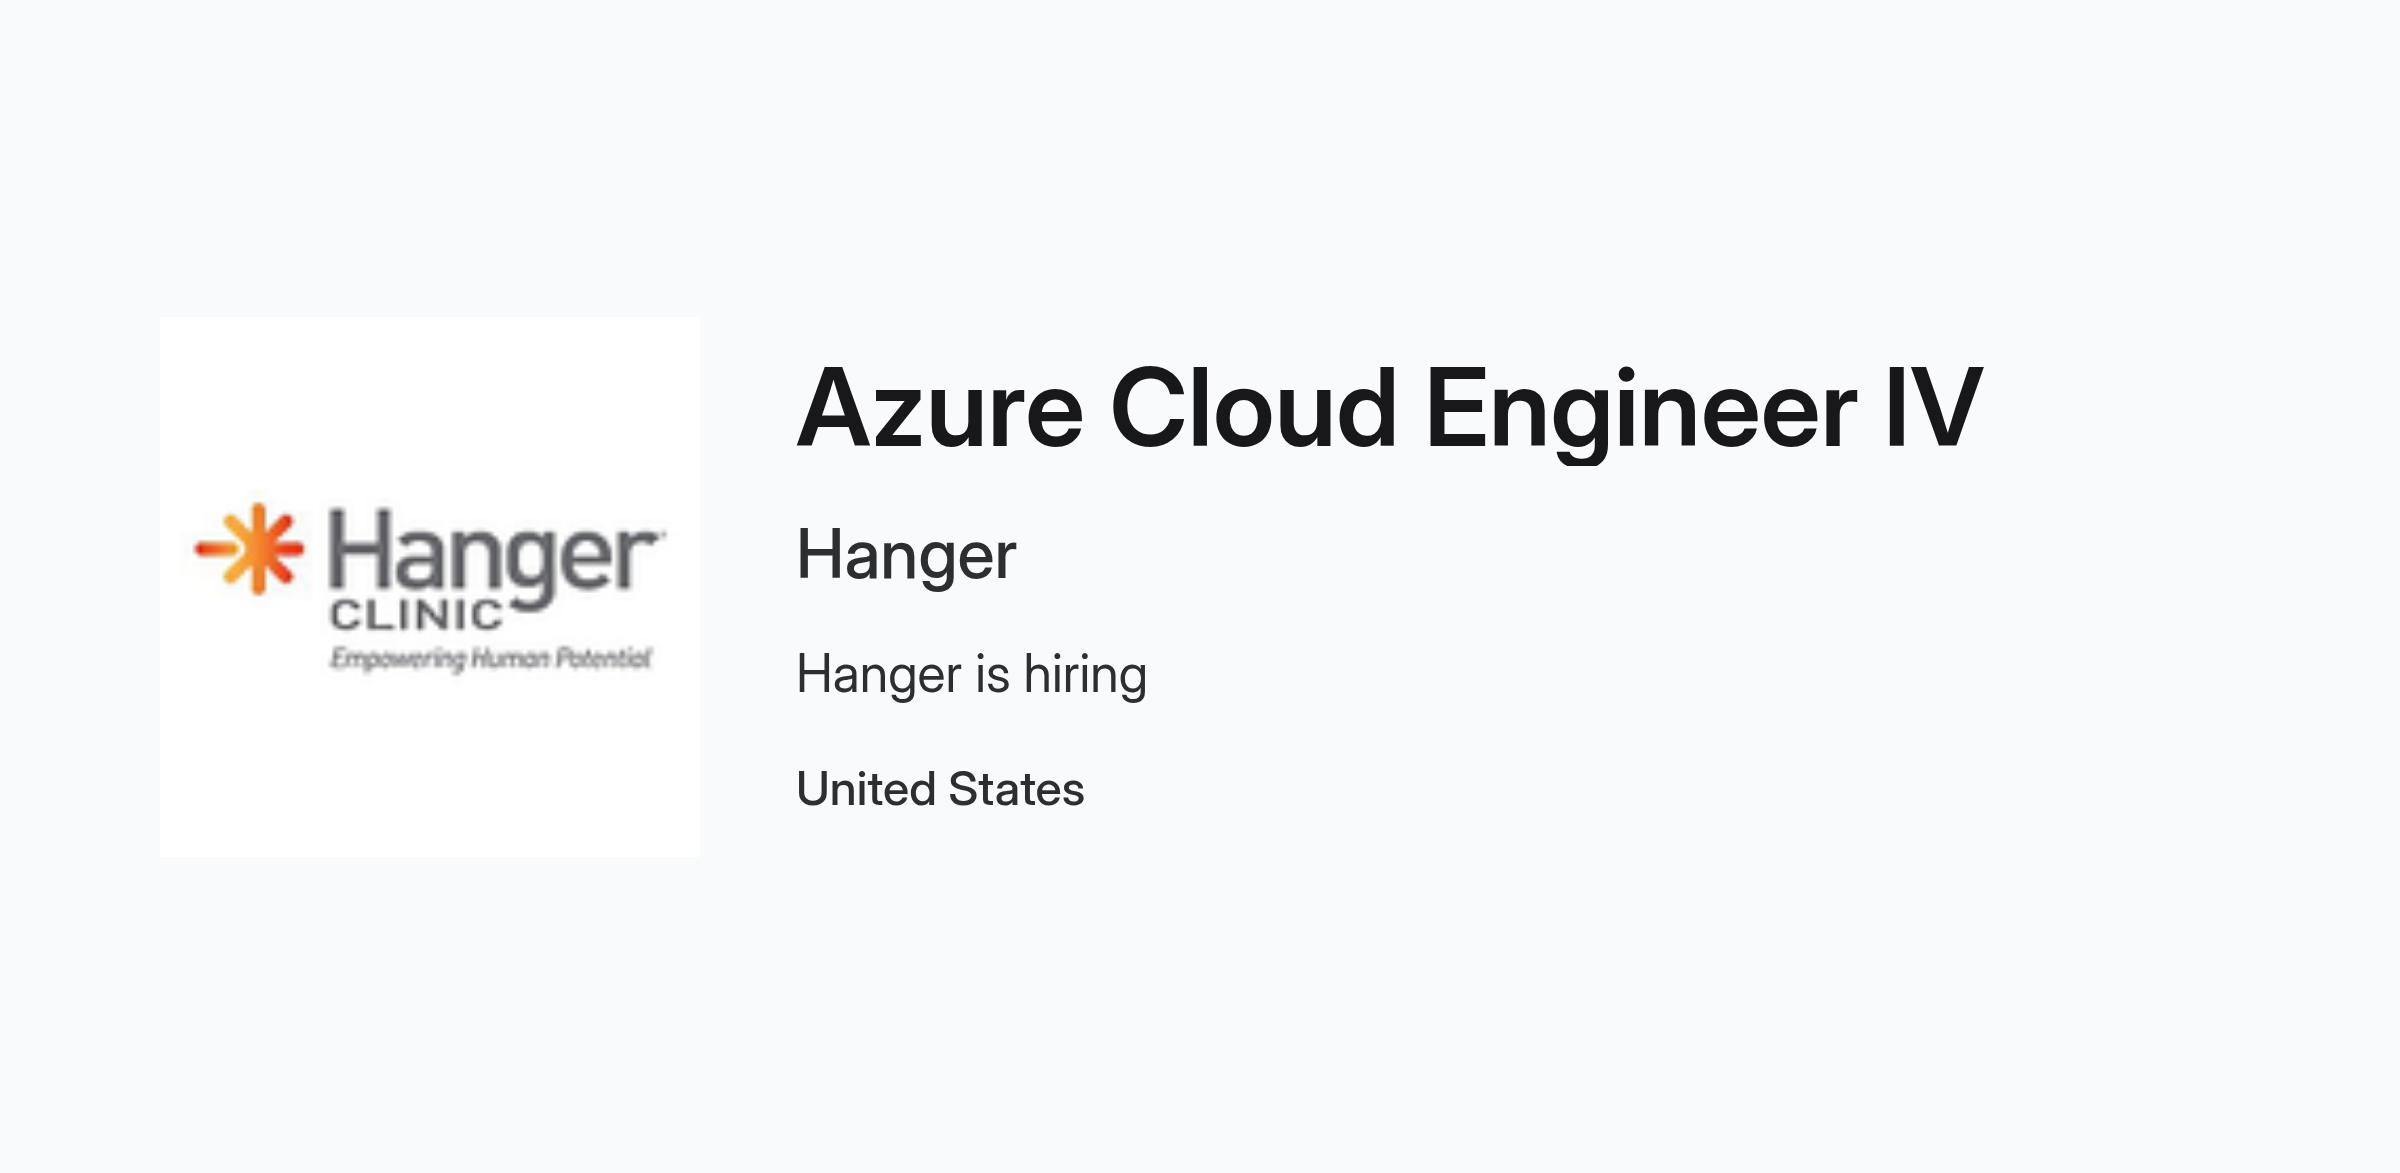Click the word "States" in the location
Screen dimensions: 2400x1173
[1016, 789]
